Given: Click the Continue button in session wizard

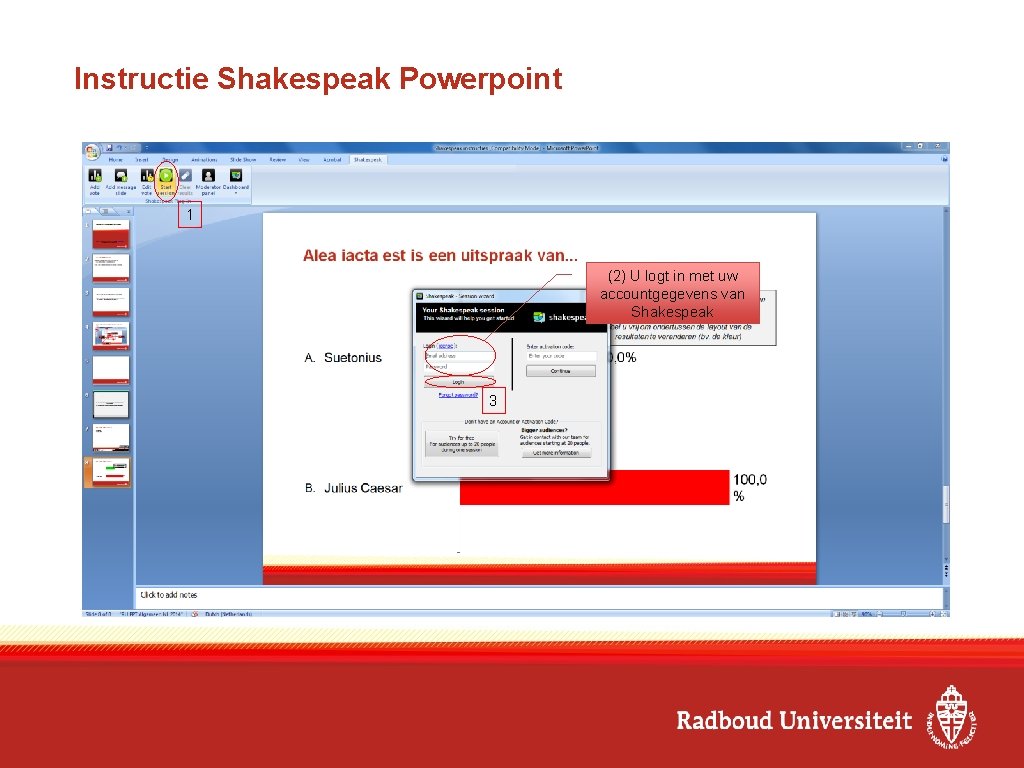Looking at the screenshot, I should (x=561, y=371).
